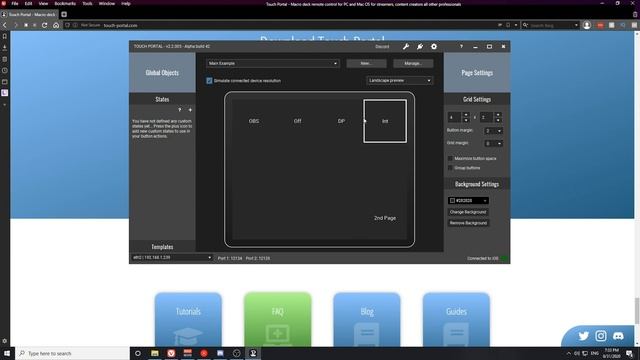This screenshot has width=640, height=360.
Task: Go to browser home page icon
Action: pyautogui.click(x=56, y=25)
